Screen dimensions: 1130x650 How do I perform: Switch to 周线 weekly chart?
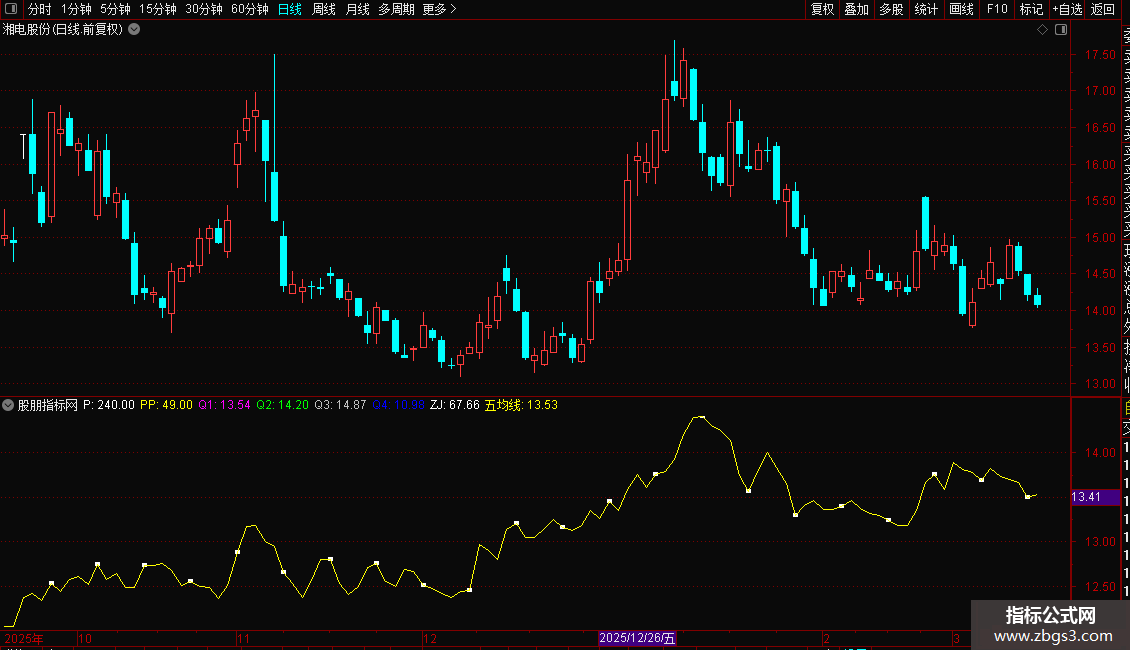coord(324,9)
